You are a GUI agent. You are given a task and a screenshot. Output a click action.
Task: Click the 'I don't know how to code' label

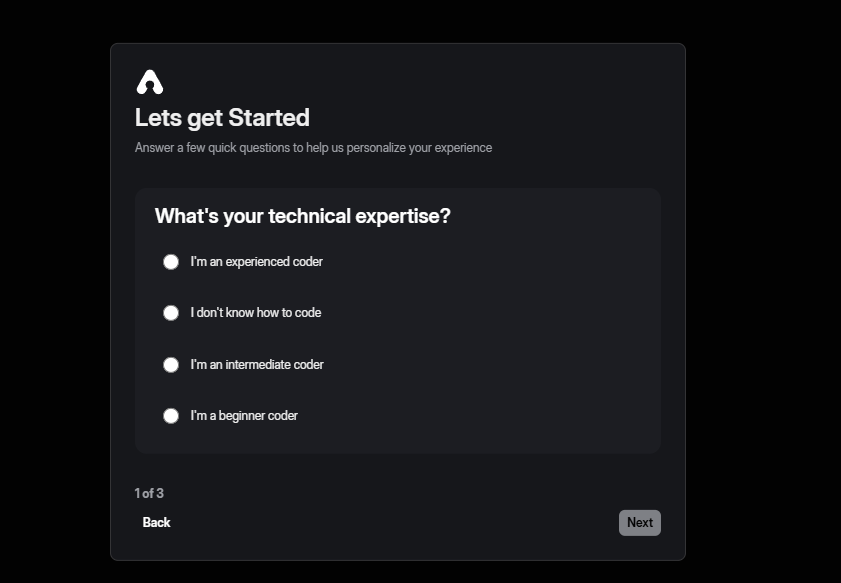[256, 313]
